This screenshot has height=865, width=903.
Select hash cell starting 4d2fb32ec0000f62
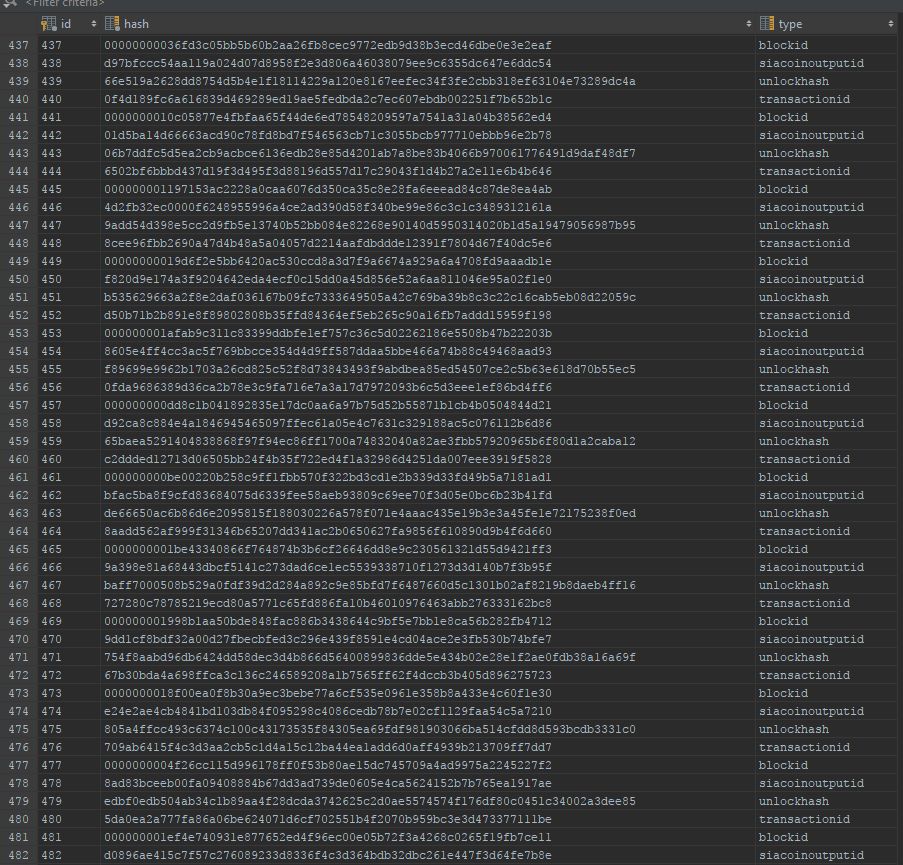[428, 207]
